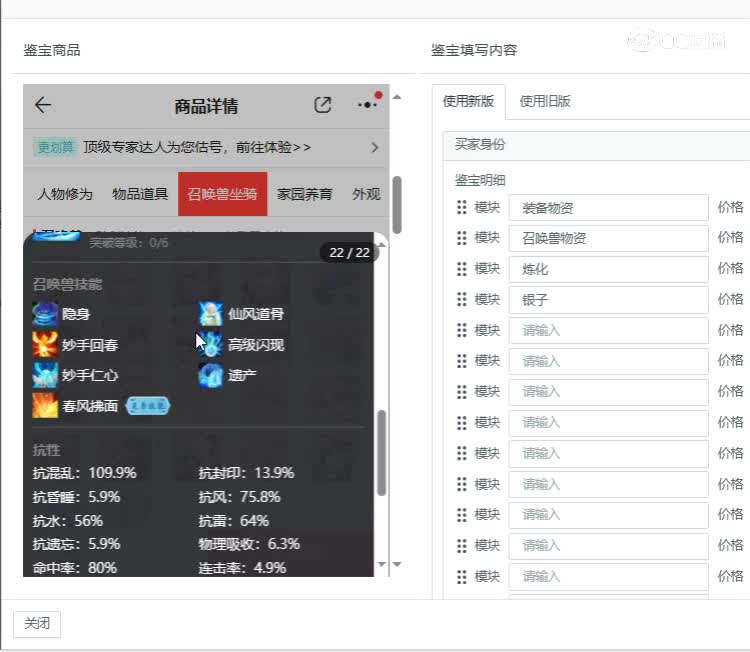Image resolution: width=750 pixels, height=652 pixels.
Task: Click the 价格 label in the 银子 row
Action: (730, 299)
